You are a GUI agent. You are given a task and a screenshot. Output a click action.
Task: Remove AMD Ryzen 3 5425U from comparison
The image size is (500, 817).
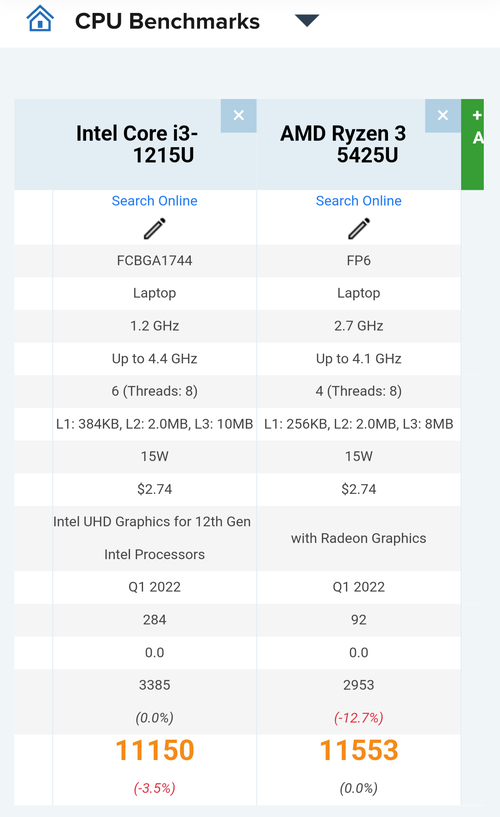tap(443, 115)
